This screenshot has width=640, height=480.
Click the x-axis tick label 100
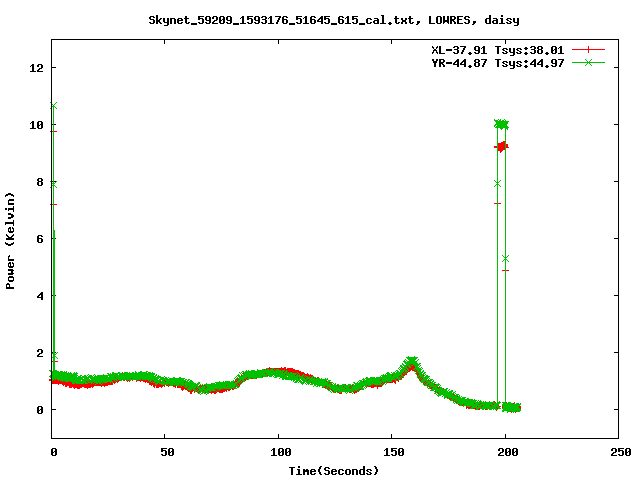(280, 452)
